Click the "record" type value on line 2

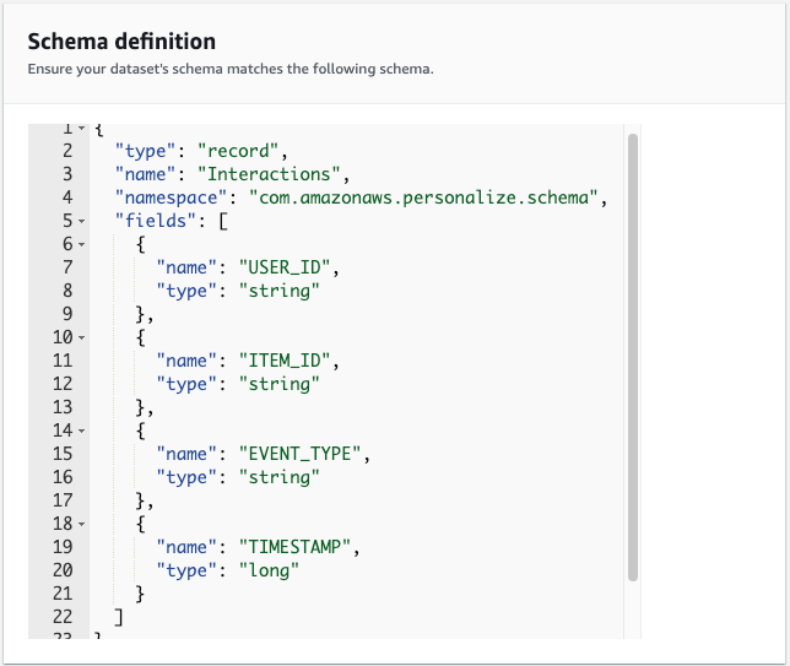(239, 152)
